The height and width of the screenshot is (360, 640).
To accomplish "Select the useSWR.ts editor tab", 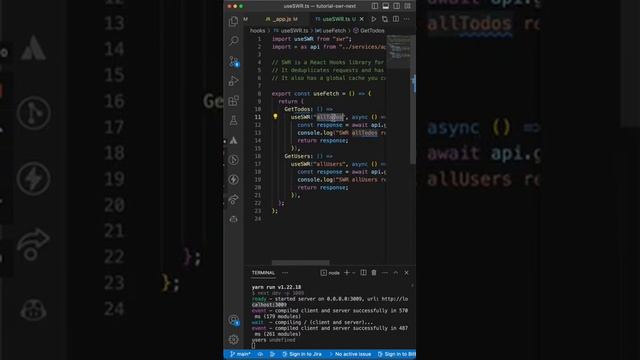I will [336, 19].
